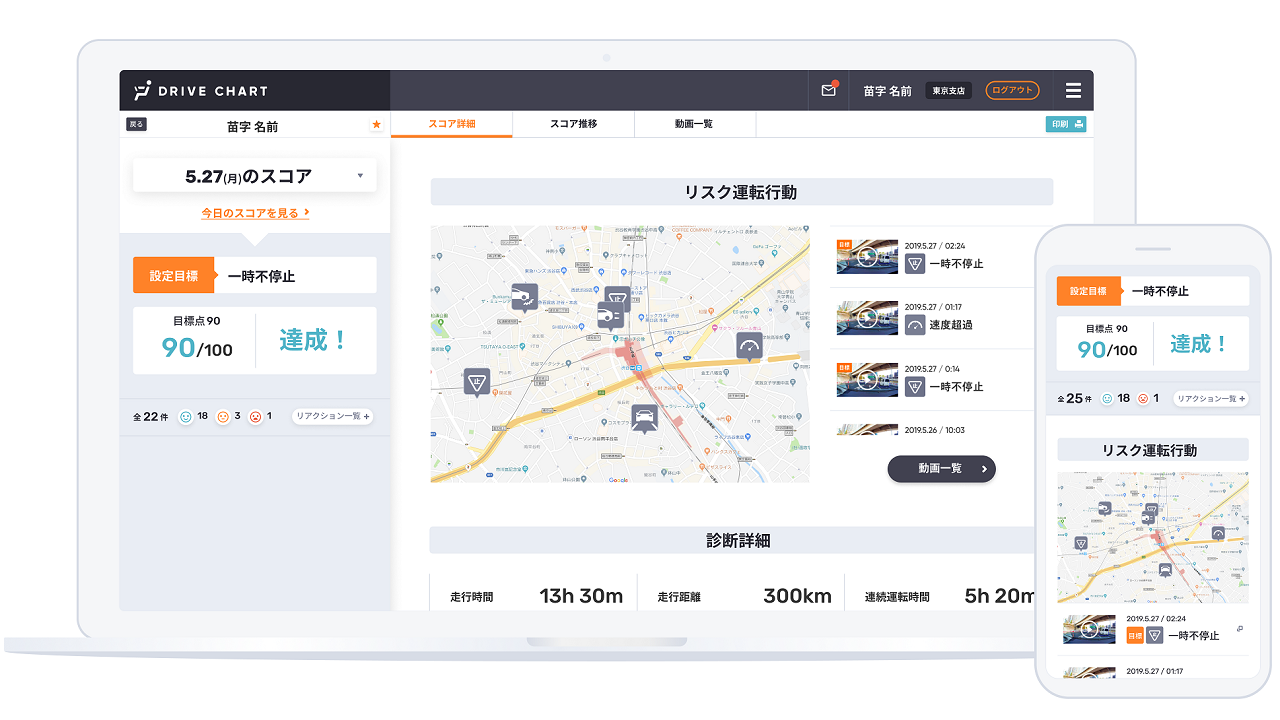Open the 今日のスコアを見る link
Screen dimensions: 1280x720
(x=255, y=213)
